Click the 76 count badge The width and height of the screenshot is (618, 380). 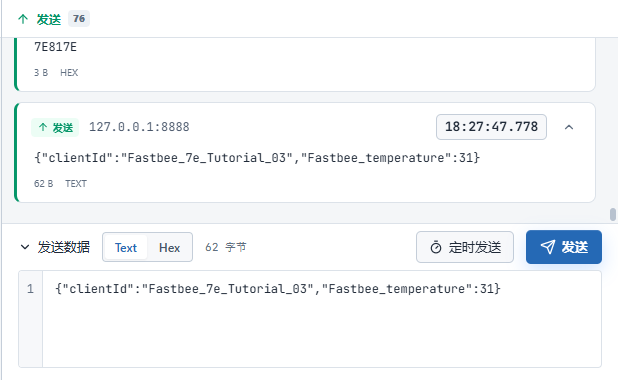tap(79, 19)
